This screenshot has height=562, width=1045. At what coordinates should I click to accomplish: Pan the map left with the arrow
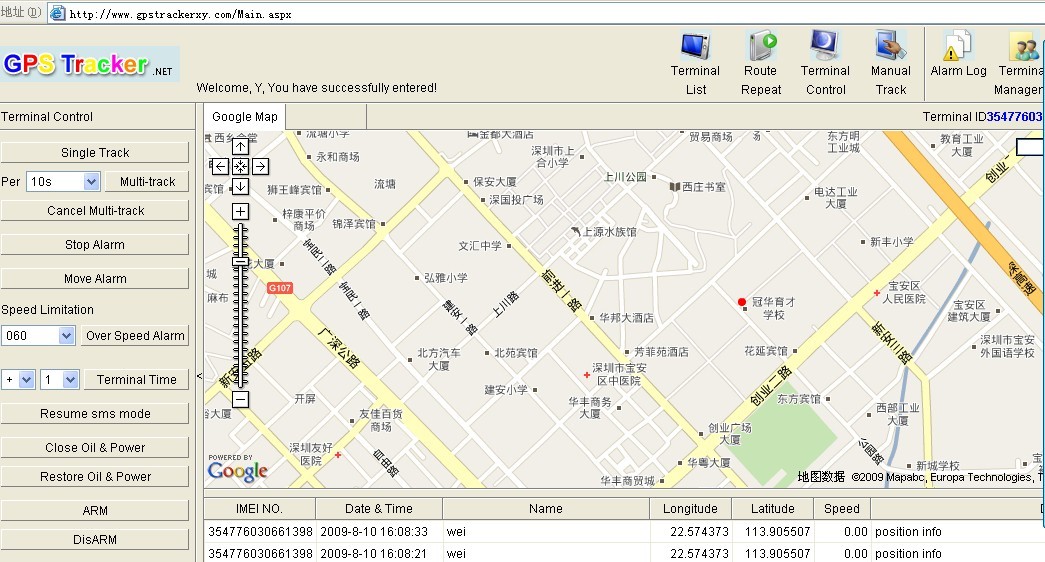tap(221, 166)
